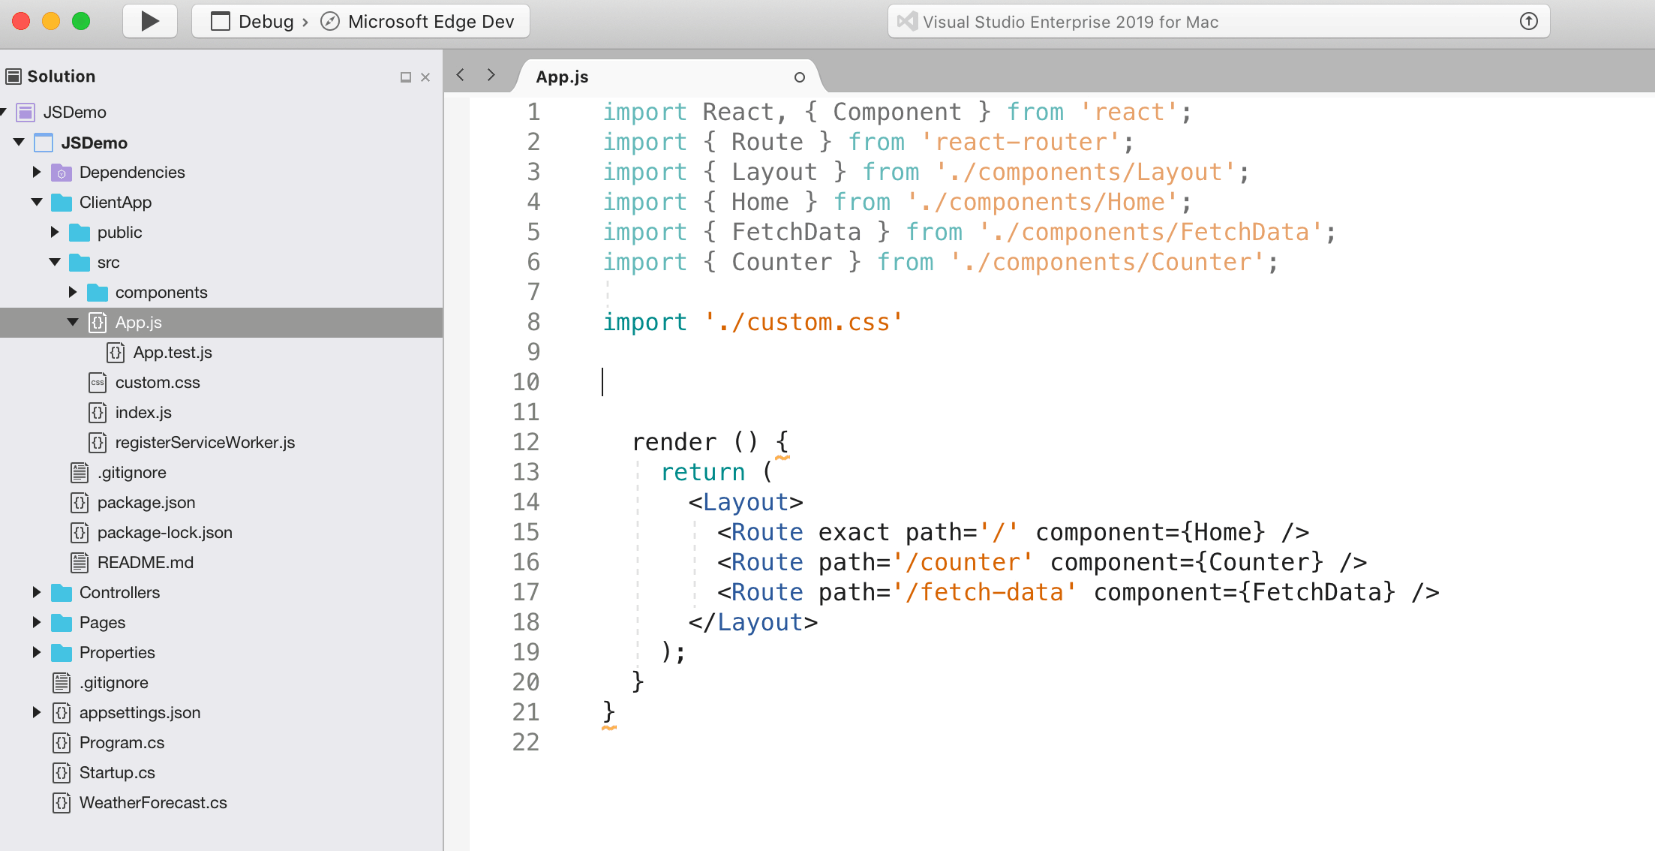Expand the Dependencies folder
1655x851 pixels.
coord(37,172)
